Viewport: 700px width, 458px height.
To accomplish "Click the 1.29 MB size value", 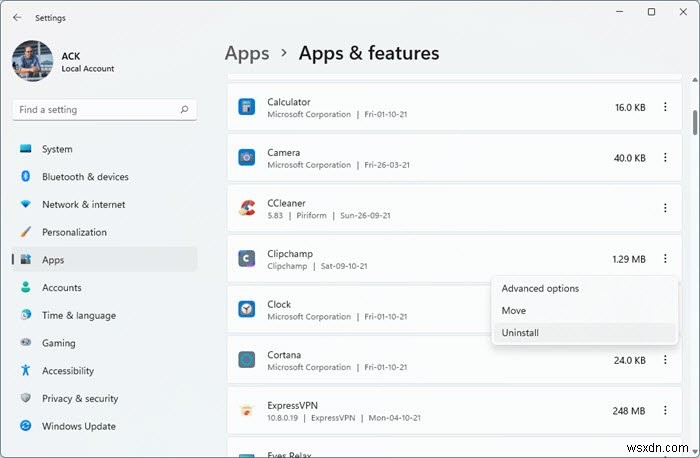I will (629, 259).
